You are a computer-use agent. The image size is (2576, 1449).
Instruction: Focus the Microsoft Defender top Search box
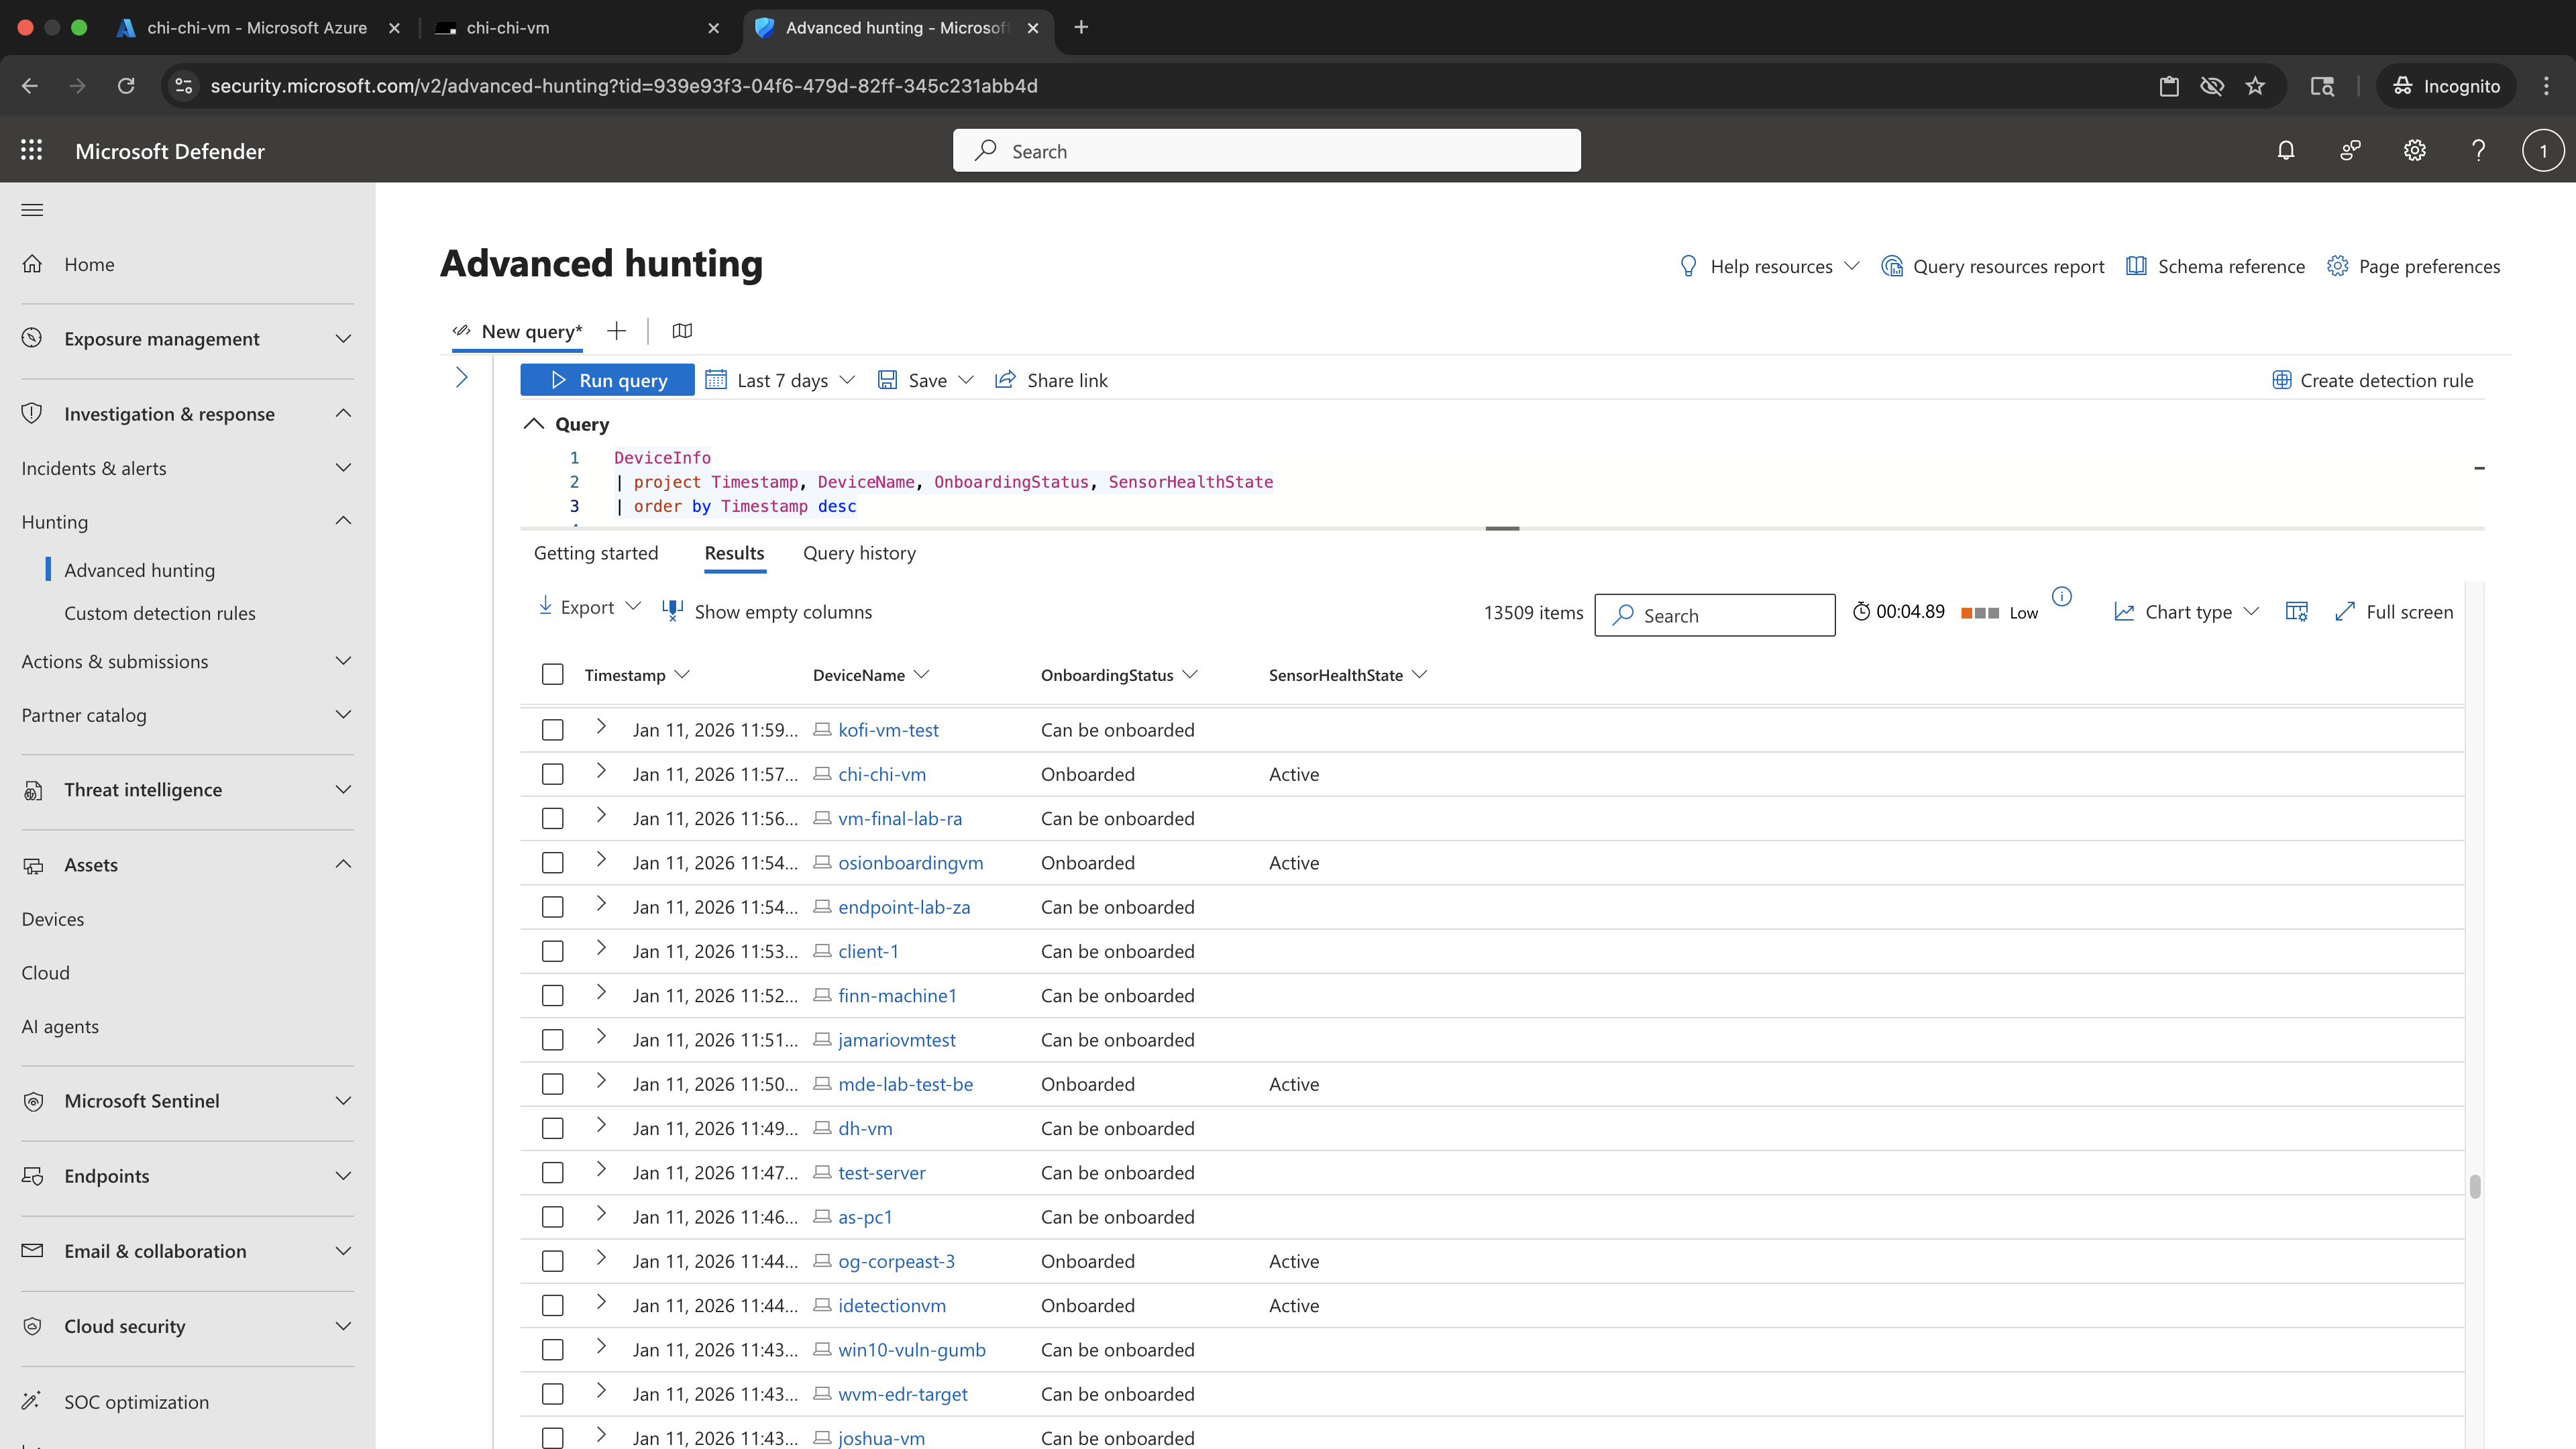click(x=1267, y=151)
